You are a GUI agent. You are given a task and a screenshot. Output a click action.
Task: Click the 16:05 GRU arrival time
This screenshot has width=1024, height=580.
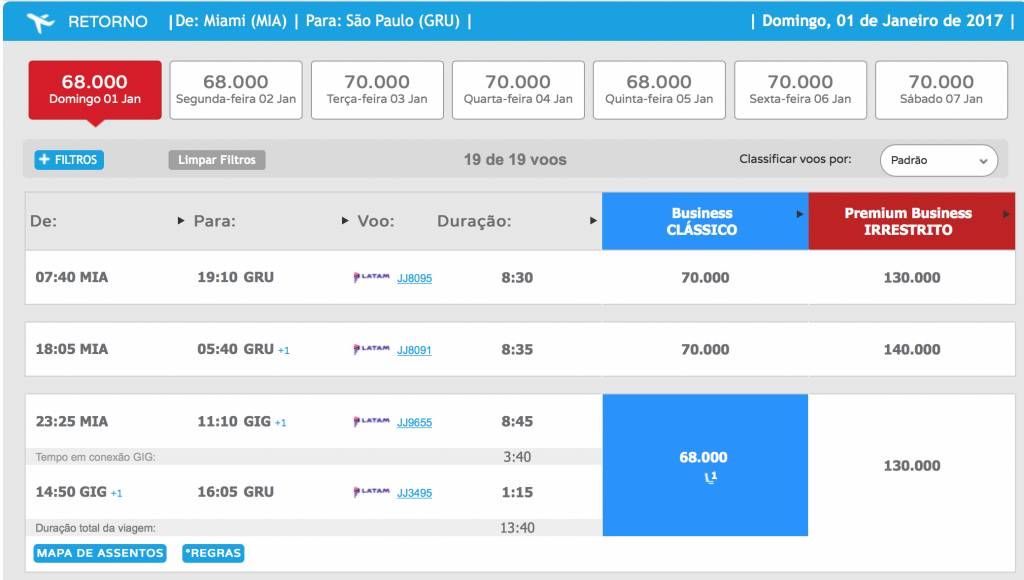pos(236,492)
